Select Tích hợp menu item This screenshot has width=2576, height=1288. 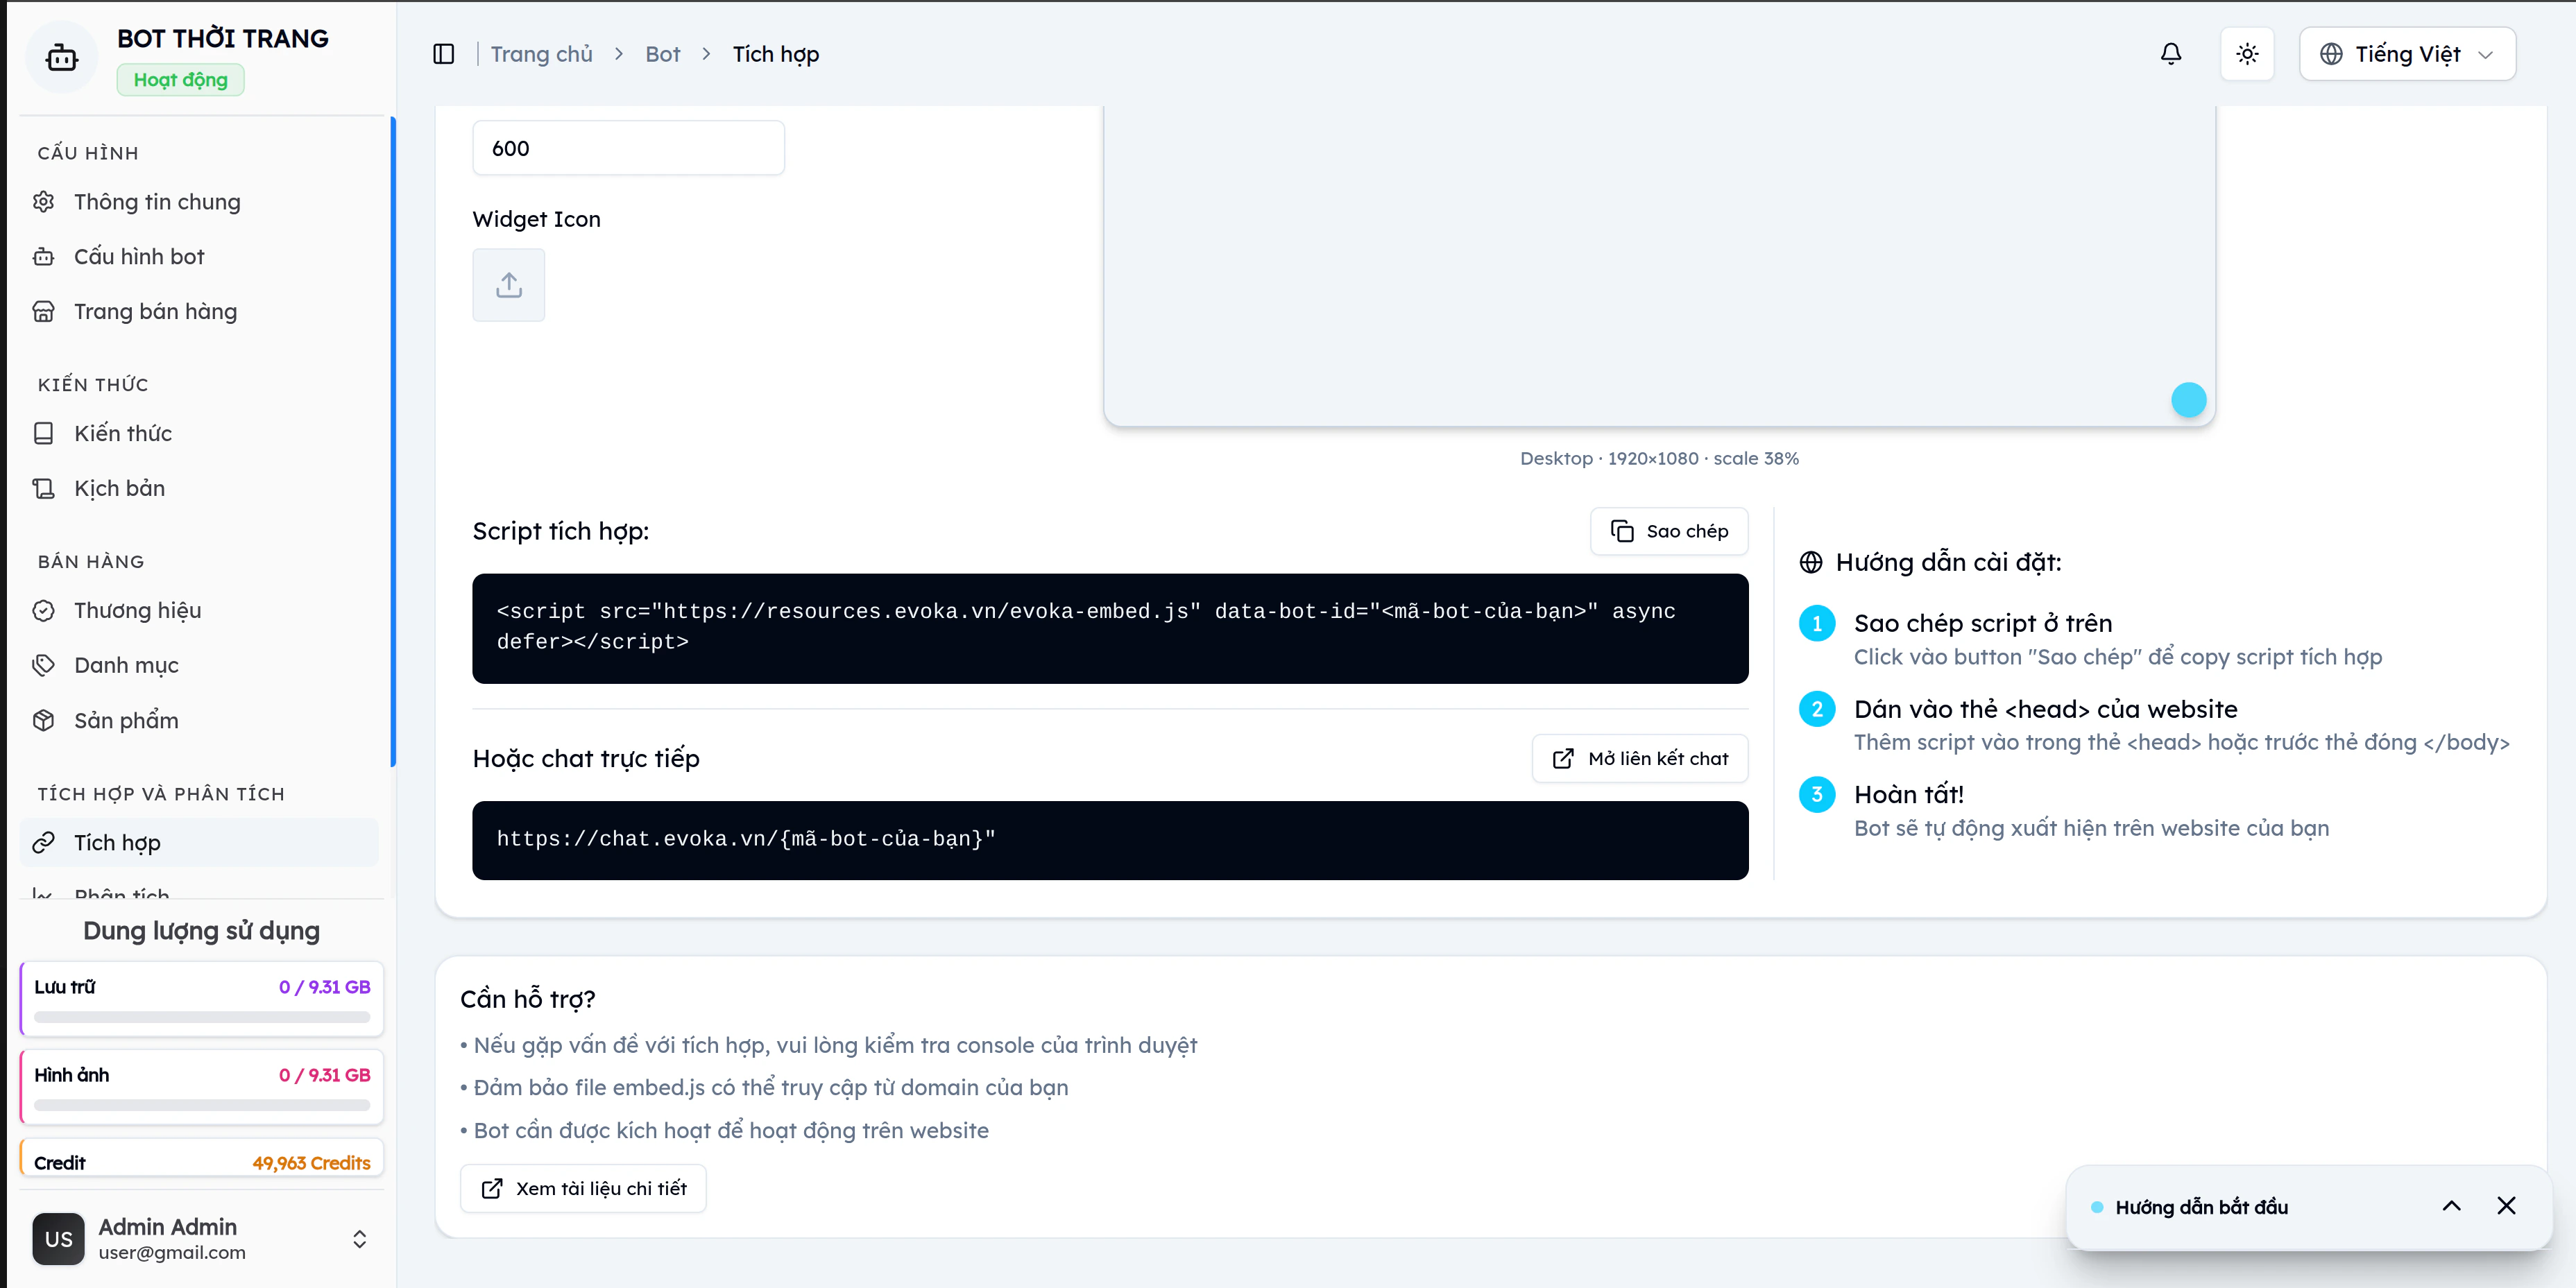[199, 843]
